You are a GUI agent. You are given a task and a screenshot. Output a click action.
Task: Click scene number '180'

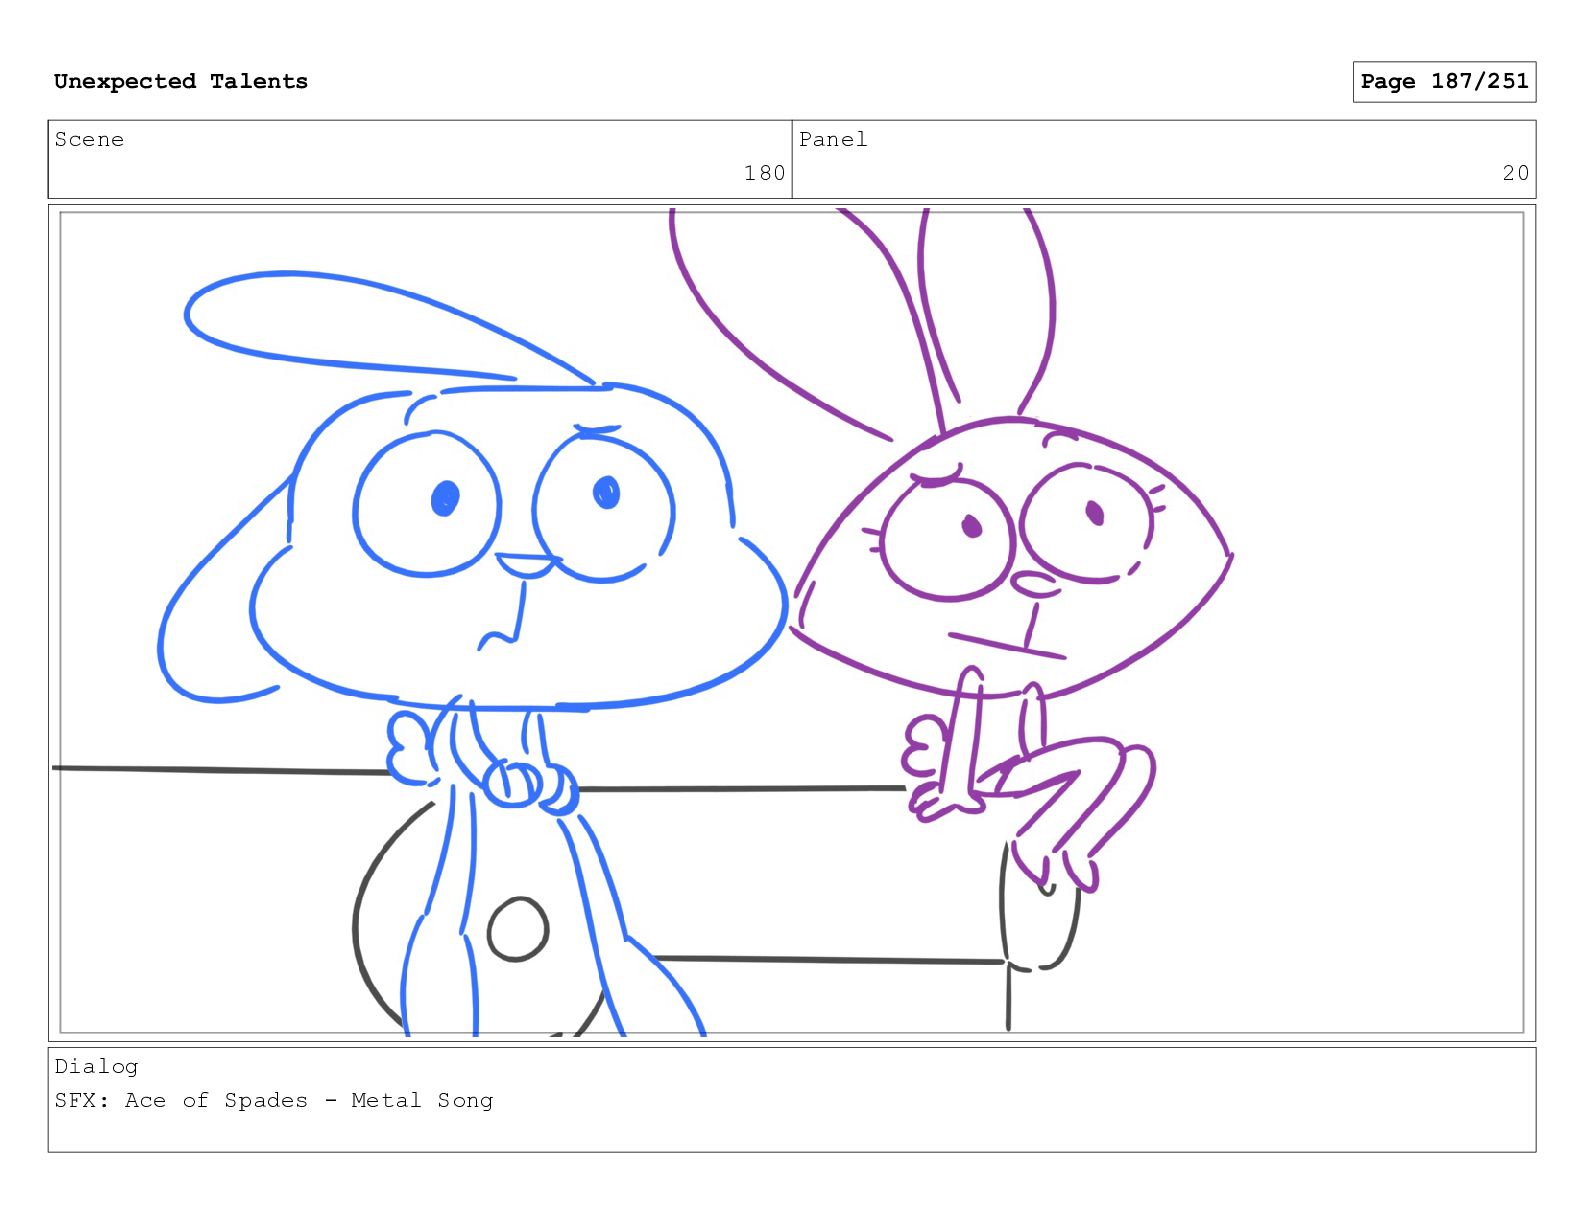pos(764,173)
